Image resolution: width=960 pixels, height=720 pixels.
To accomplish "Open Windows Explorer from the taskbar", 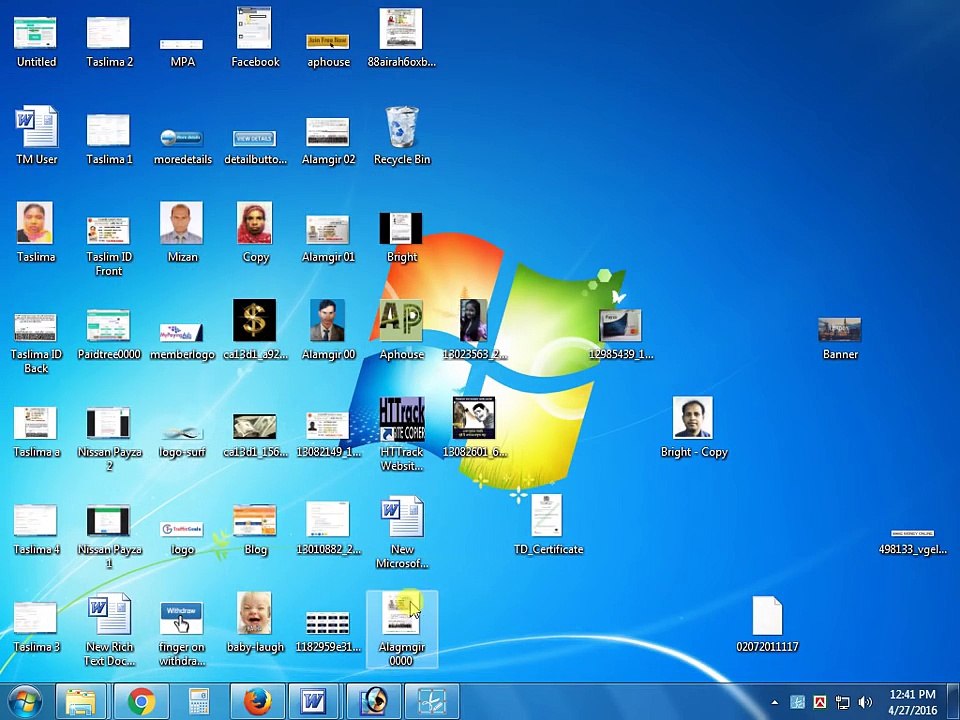I will (x=84, y=702).
